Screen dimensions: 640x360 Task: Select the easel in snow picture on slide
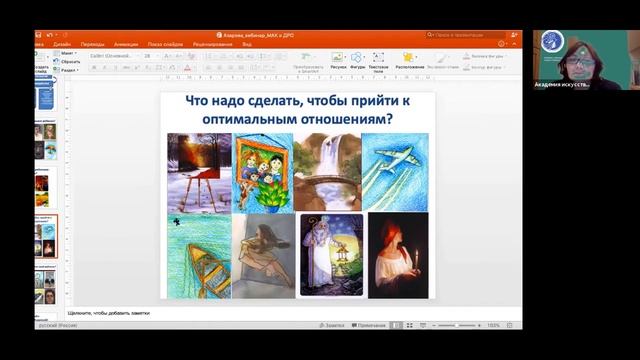(x=199, y=173)
